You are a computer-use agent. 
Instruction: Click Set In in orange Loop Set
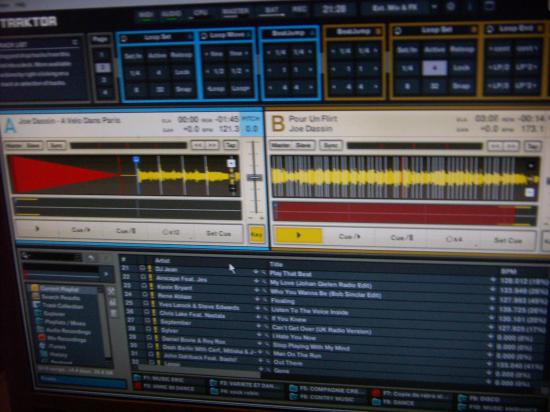coord(407,50)
